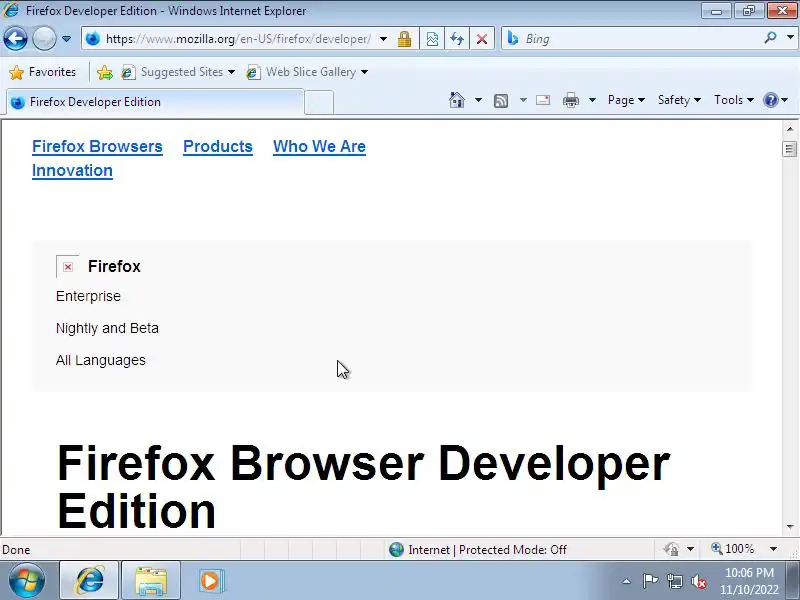Click the status bar privacy lock icon
The image size is (800, 600).
point(671,549)
